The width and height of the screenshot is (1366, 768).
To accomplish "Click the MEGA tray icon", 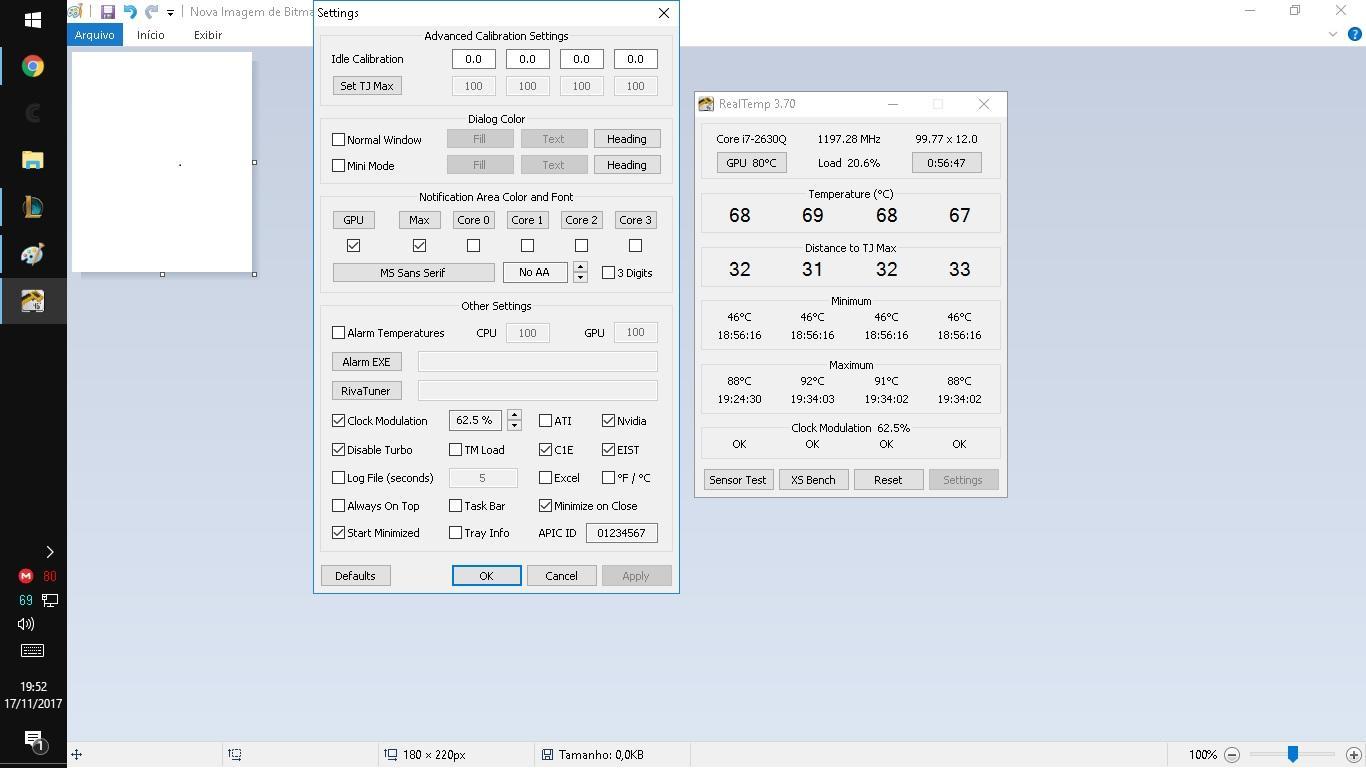I will coord(25,576).
